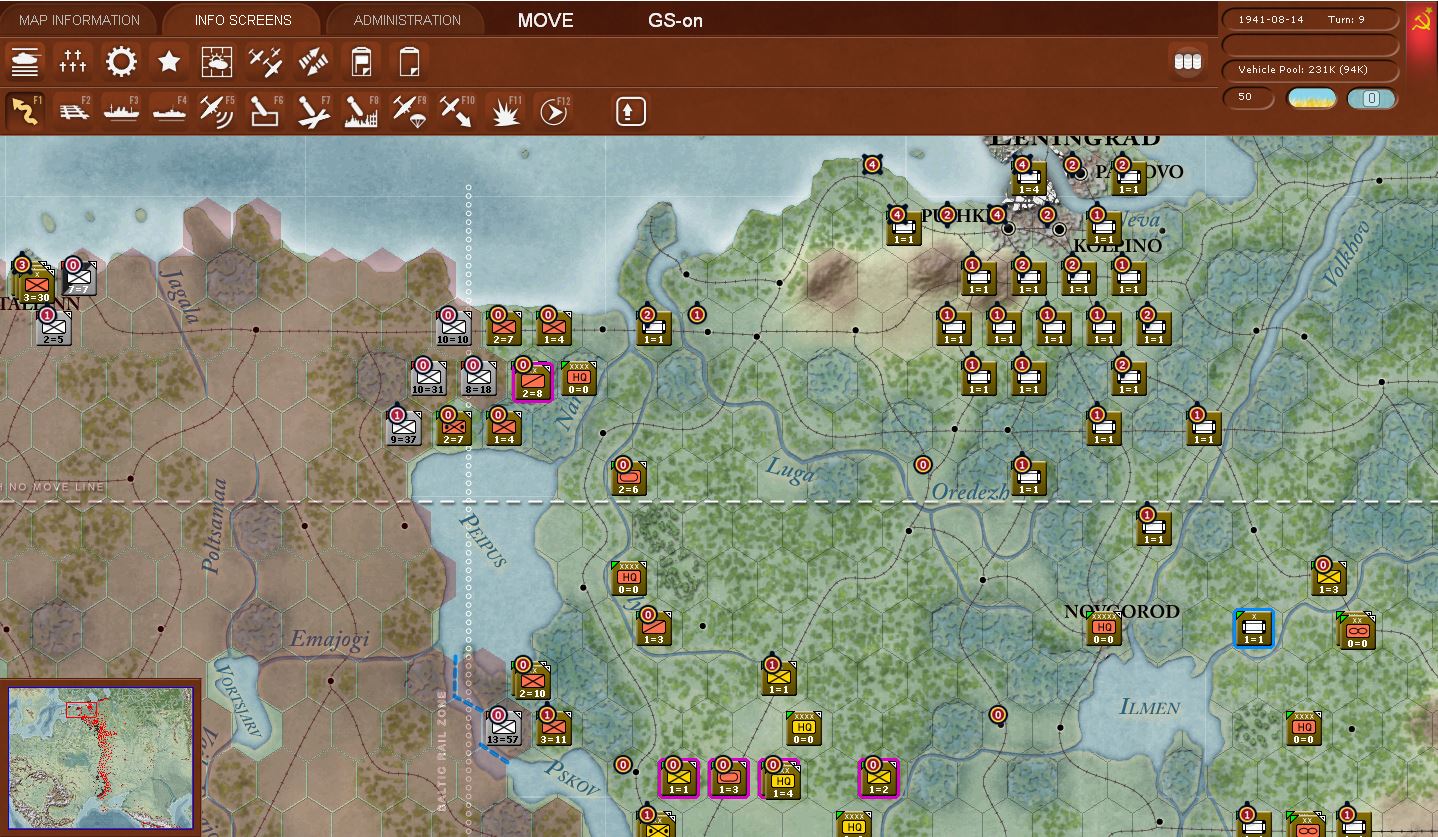Screen dimensions: 1438x837
Task: Open the MAP INFORMATION tab
Action: [79, 20]
